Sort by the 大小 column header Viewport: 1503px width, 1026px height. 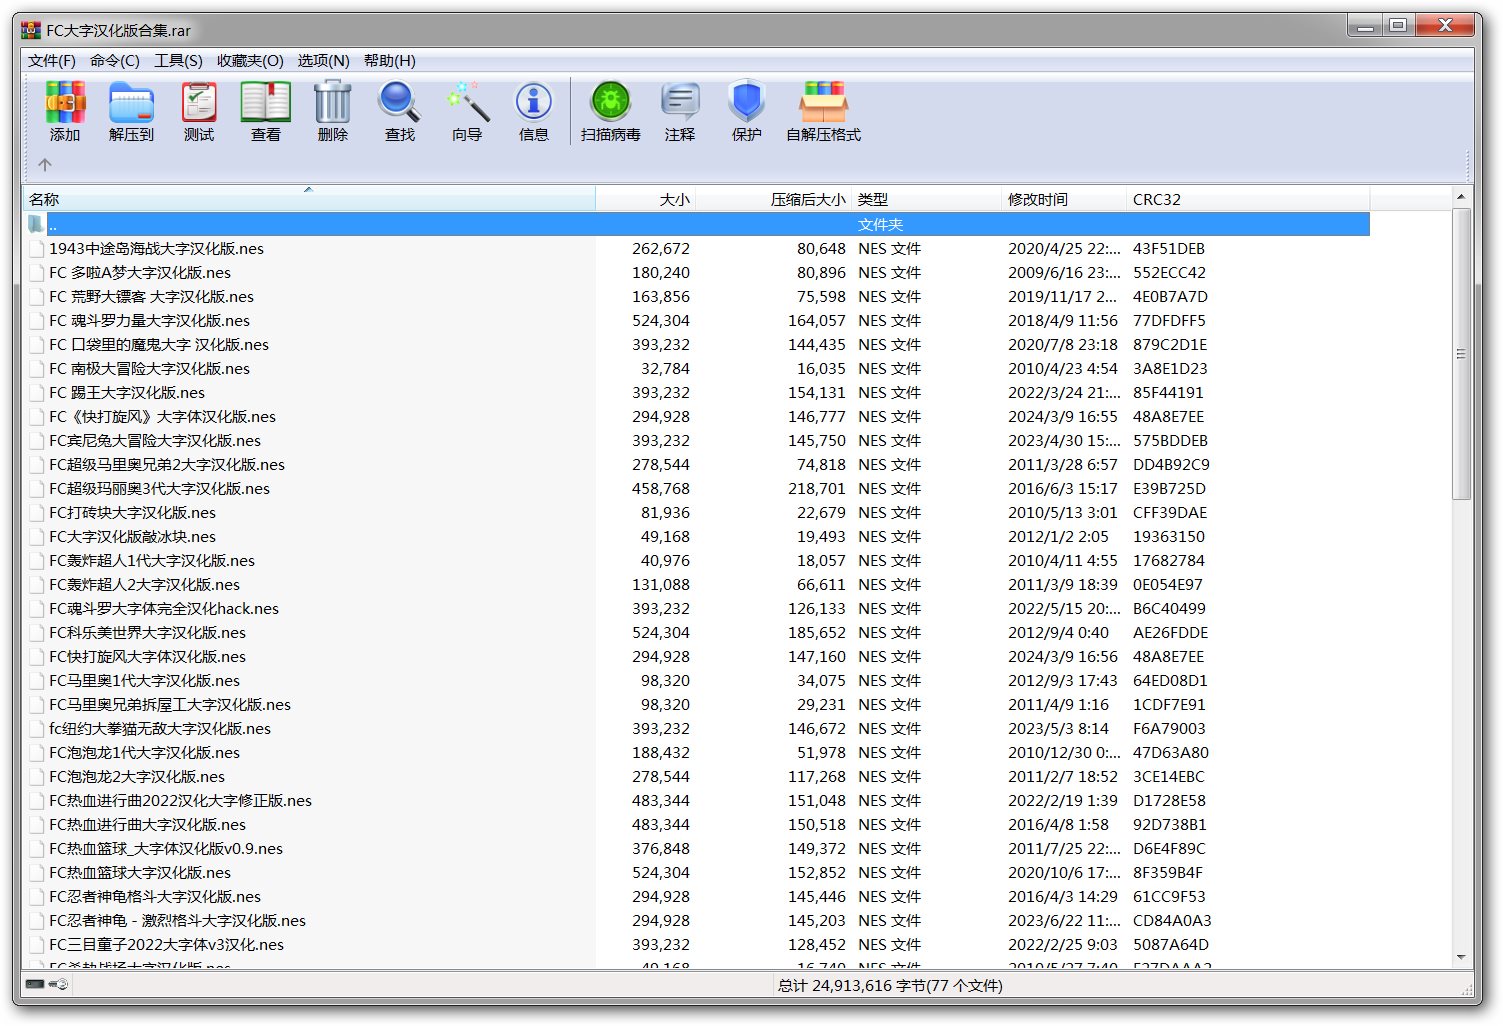tap(646, 199)
